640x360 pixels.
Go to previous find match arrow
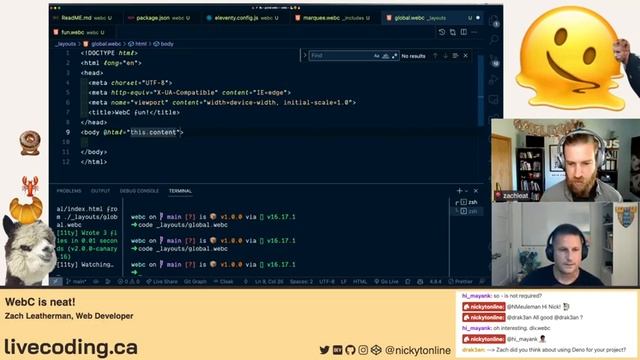coord(435,56)
